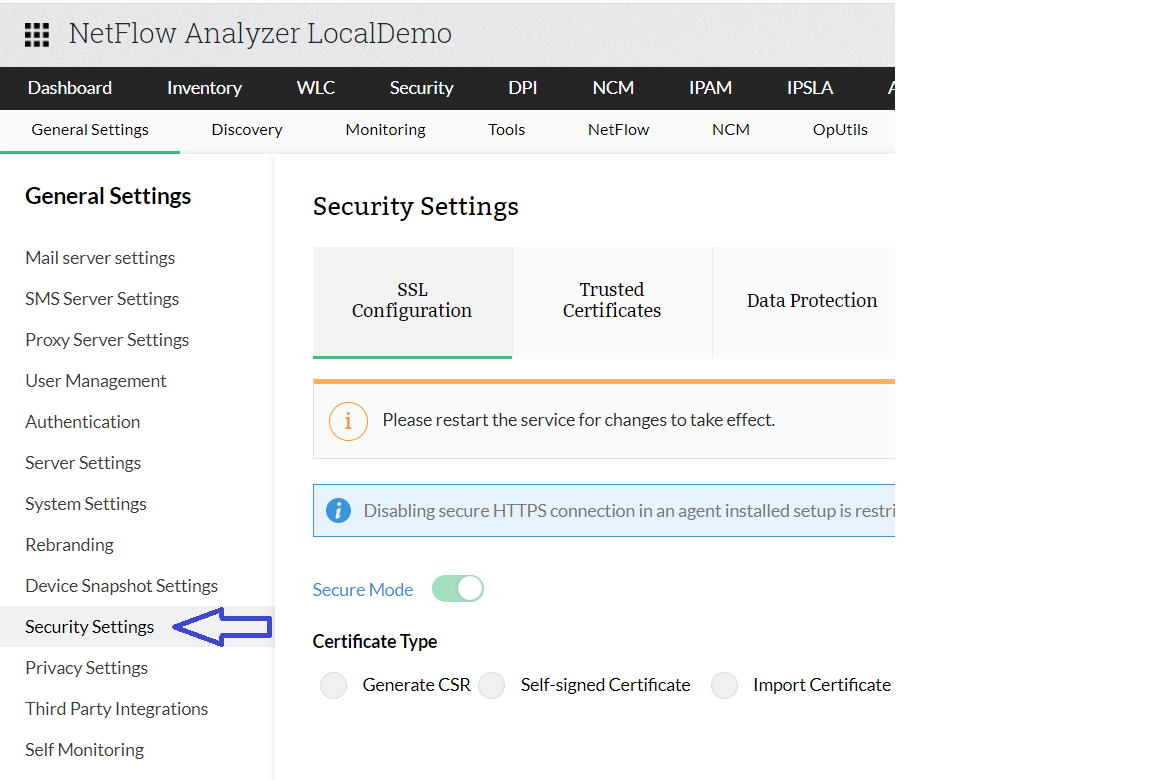The image size is (1152, 780).
Task: Open the Inventory menu
Action: [204, 88]
